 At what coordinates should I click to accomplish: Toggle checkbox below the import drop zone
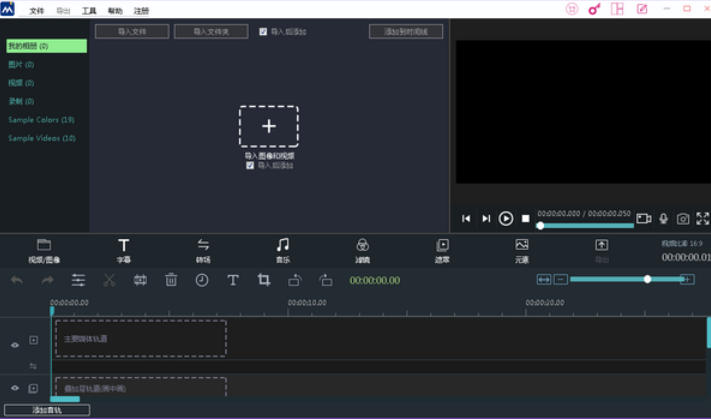pos(250,166)
